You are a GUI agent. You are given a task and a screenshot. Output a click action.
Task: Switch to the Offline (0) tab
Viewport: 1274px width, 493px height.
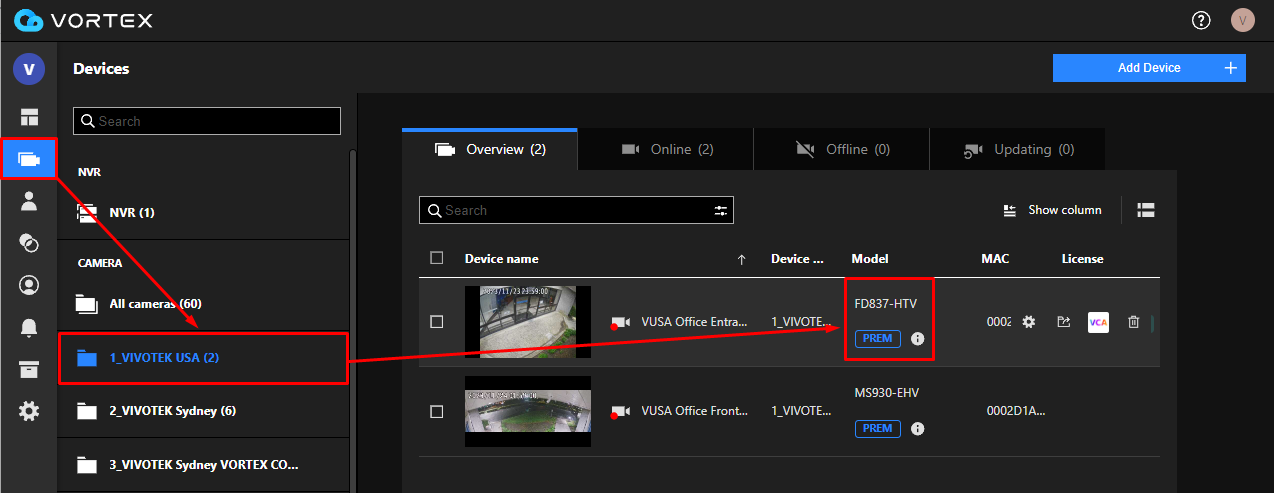[x=842, y=150]
